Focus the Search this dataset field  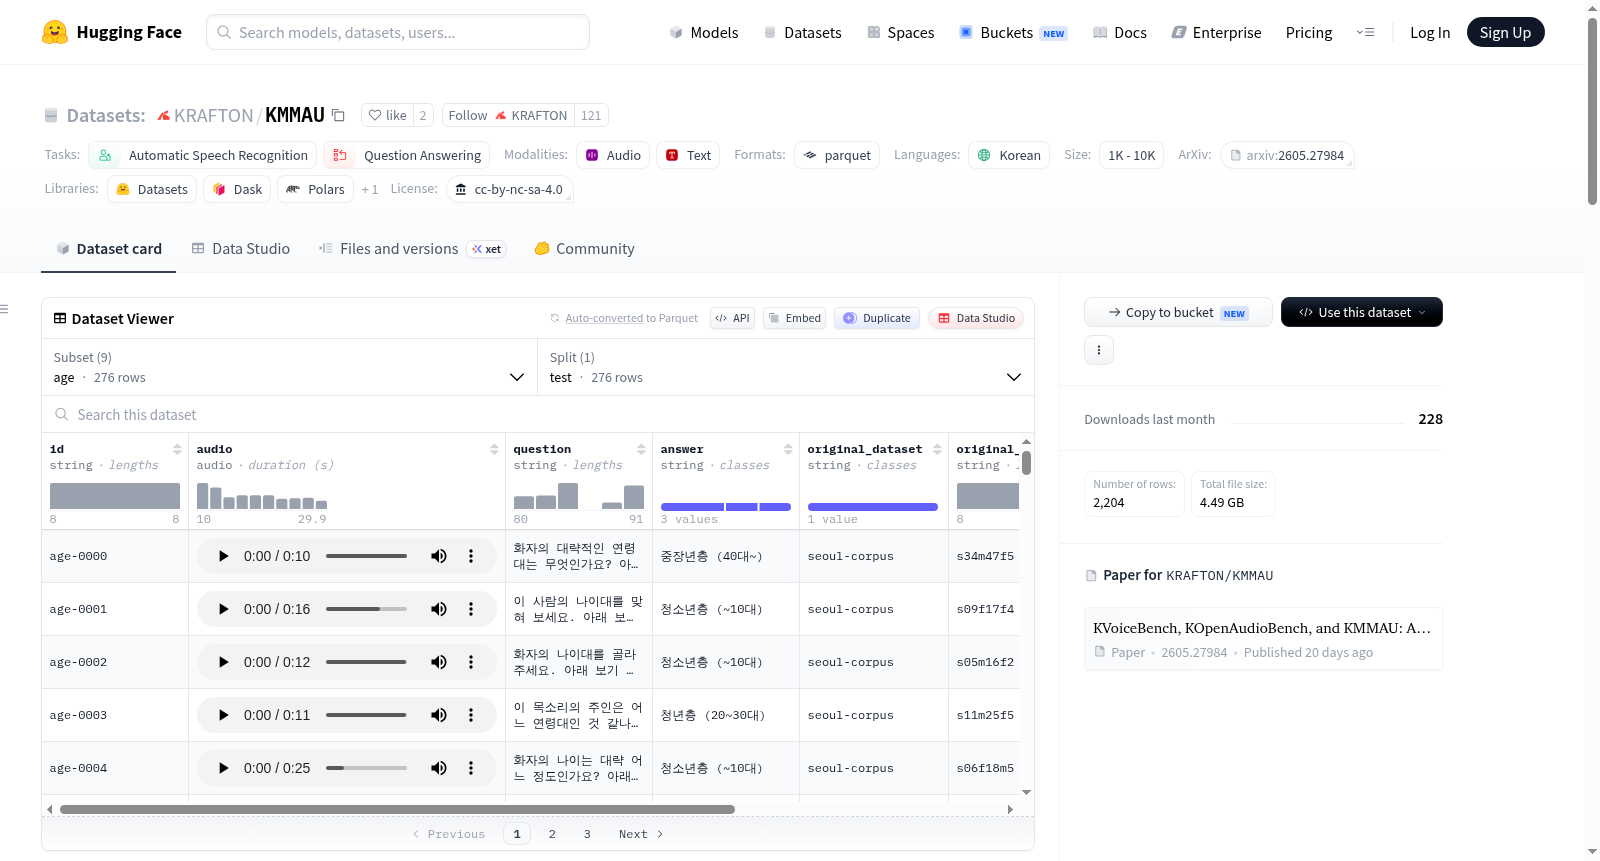(538, 414)
